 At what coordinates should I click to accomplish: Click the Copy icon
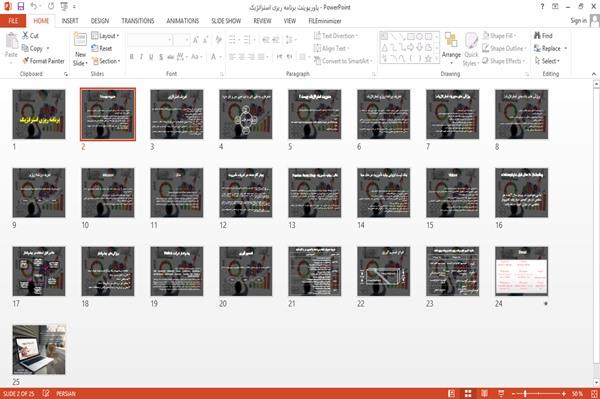[x=25, y=48]
